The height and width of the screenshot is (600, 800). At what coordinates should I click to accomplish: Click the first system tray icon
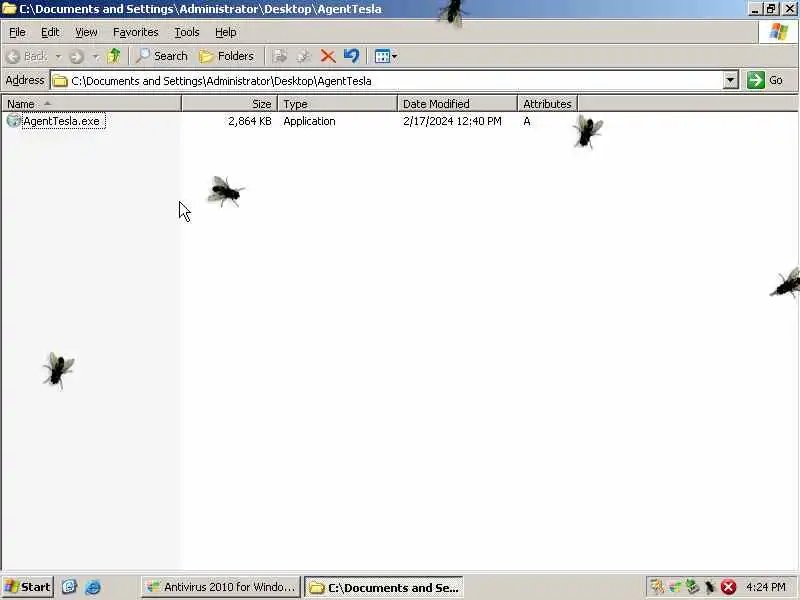657,587
